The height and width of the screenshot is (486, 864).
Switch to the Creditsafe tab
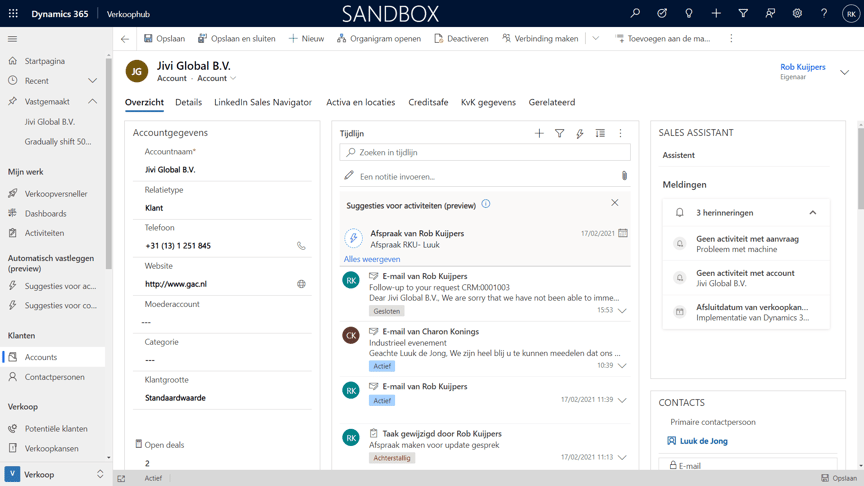click(x=428, y=102)
